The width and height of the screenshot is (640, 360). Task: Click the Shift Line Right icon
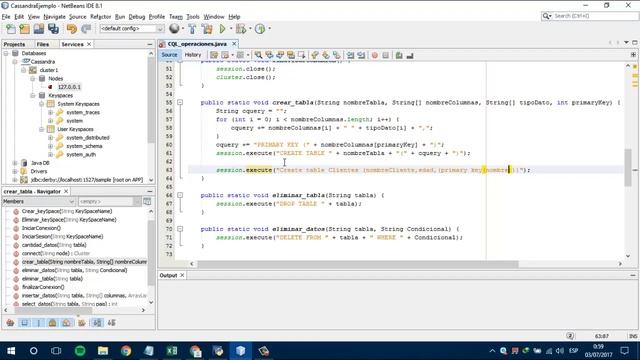[x=362, y=55]
